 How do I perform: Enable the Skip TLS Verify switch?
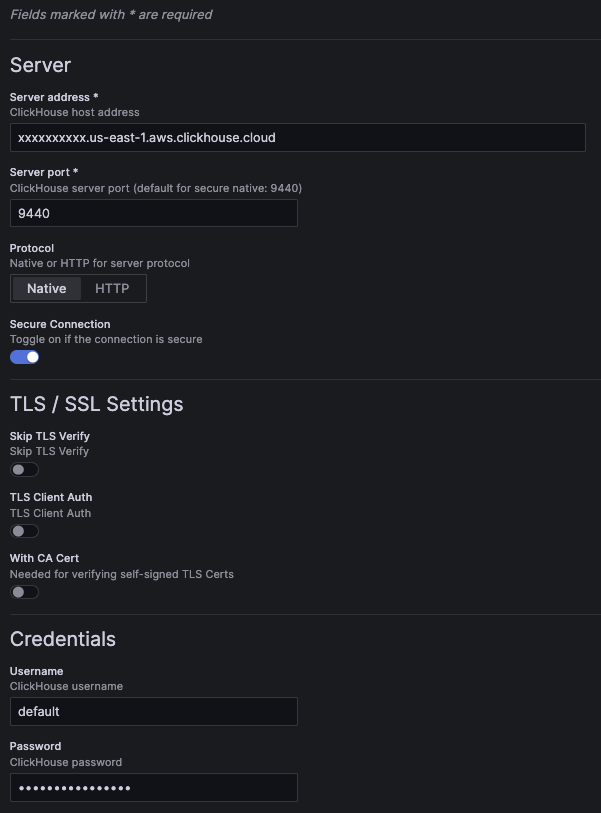(24, 469)
